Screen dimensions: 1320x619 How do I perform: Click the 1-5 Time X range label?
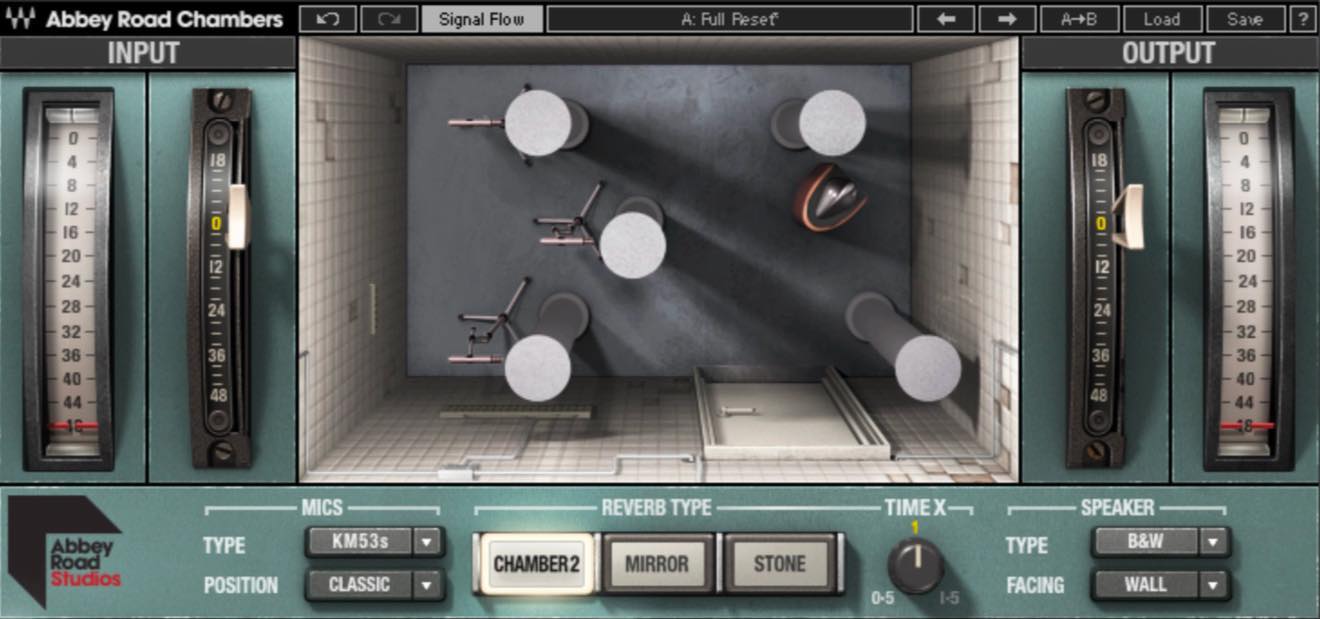pos(950,598)
